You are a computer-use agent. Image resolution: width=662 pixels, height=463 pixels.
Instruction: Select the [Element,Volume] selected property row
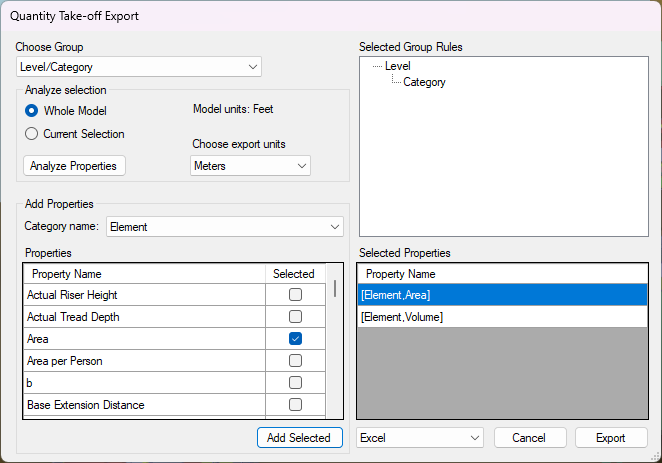502,317
